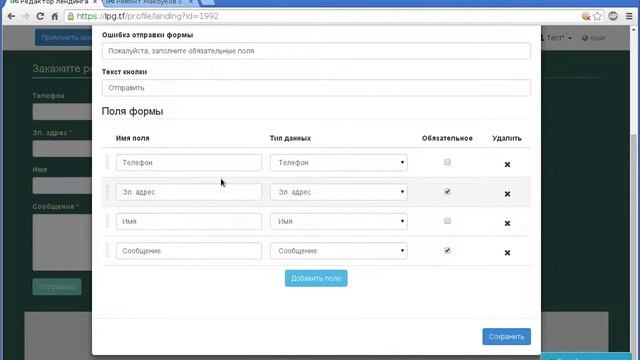The width and height of the screenshot is (640, 360).
Task: Close the Ремонт Макбуков browser tab
Action: pyautogui.click(x=191, y=2)
